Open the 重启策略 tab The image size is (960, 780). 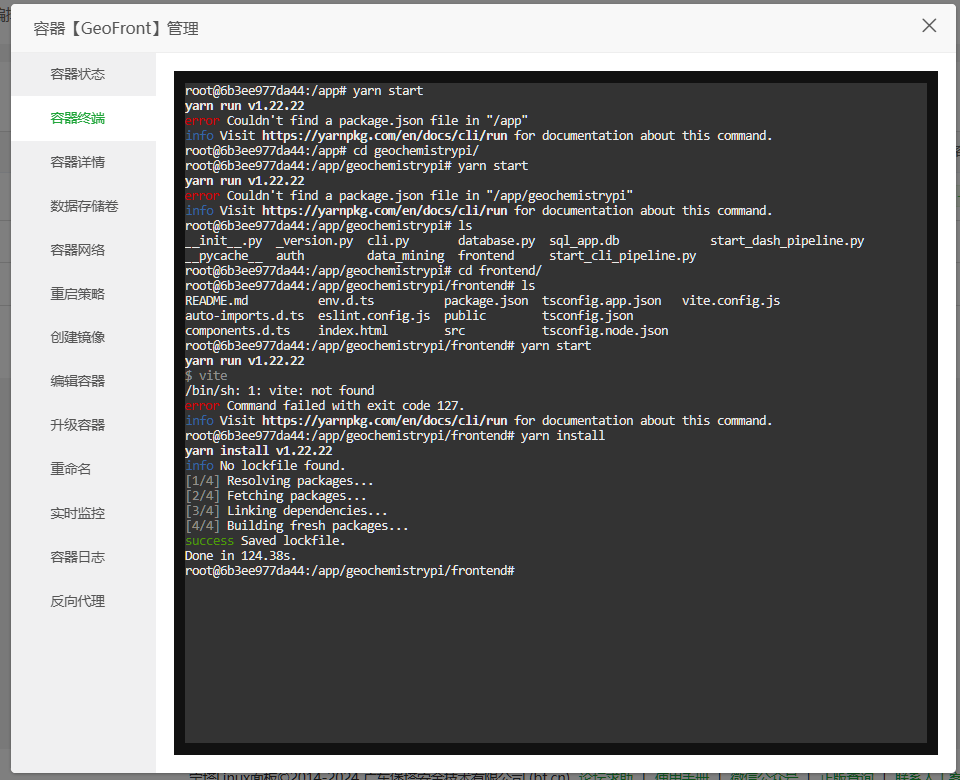click(83, 294)
